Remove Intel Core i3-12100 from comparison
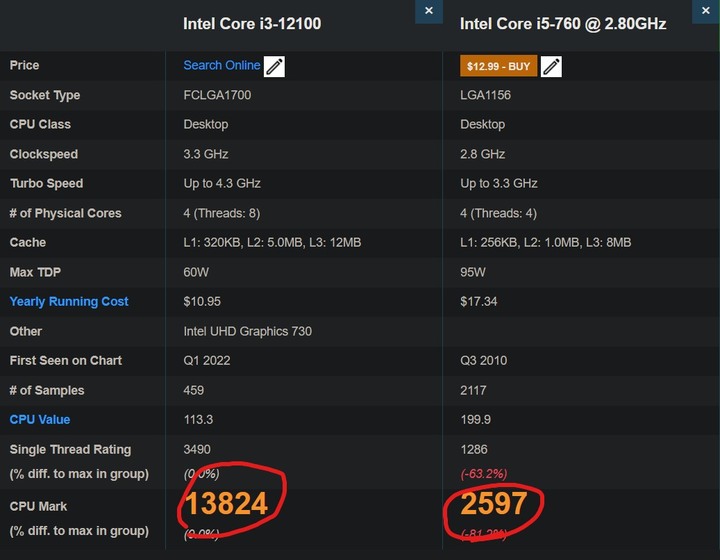 428,11
